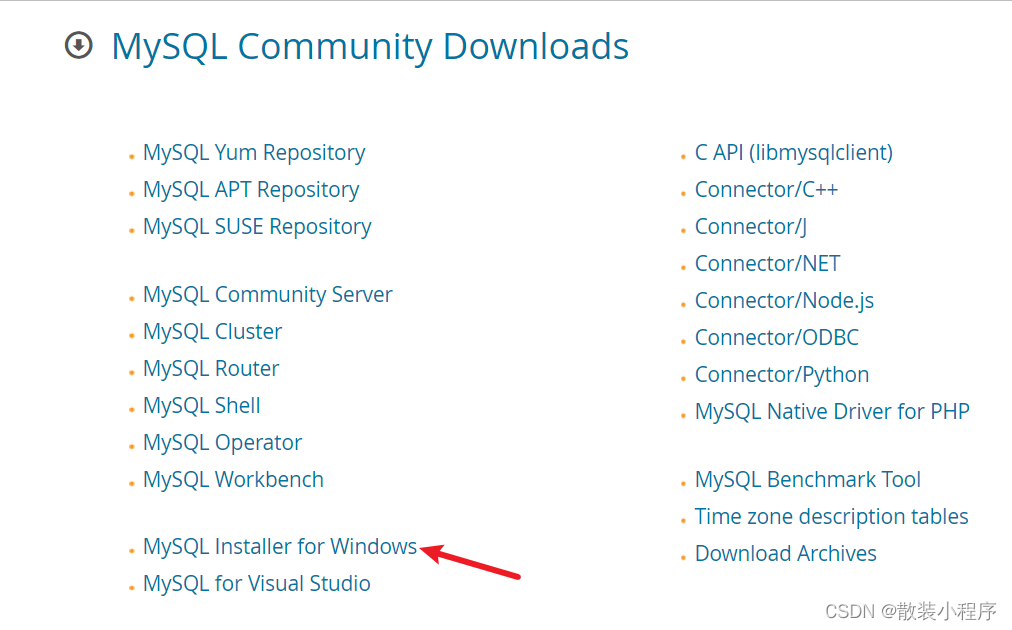Open the Connector/J link
The height and width of the screenshot is (630, 1012).
[x=751, y=227]
